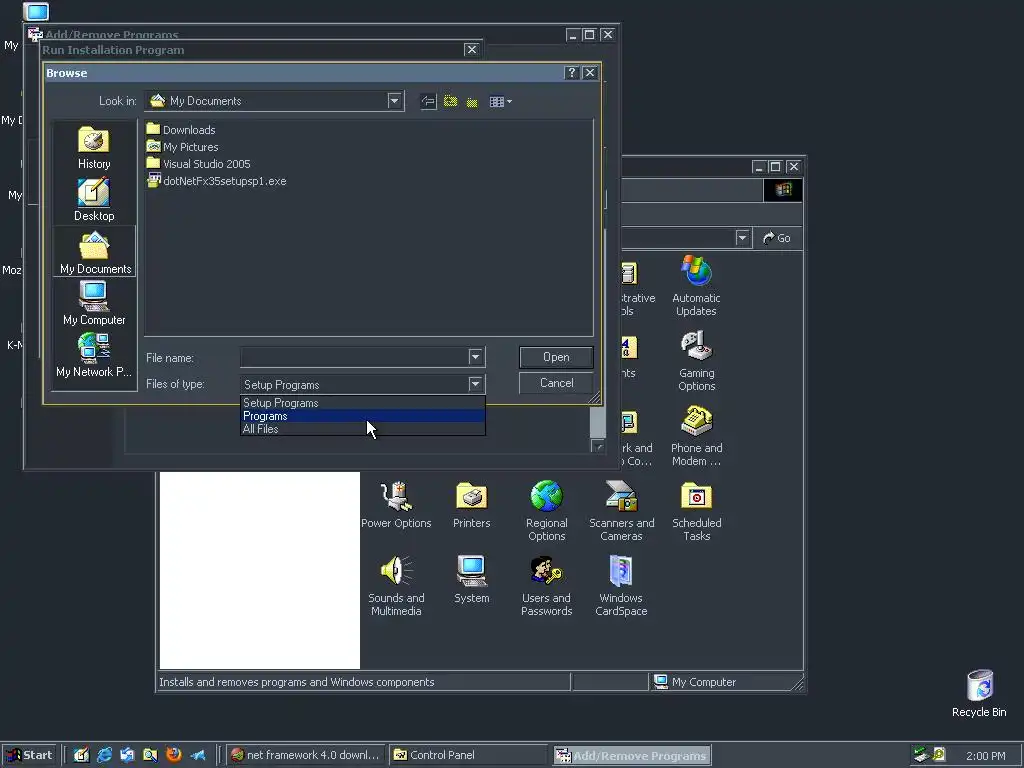Open View Menu icon in Browse toolbar
Image resolution: width=1024 pixels, height=768 pixels.
tap(500, 101)
